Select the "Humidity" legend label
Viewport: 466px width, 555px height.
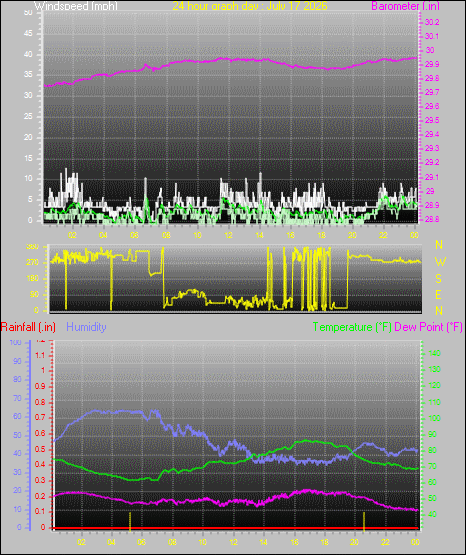[x=86, y=327]
